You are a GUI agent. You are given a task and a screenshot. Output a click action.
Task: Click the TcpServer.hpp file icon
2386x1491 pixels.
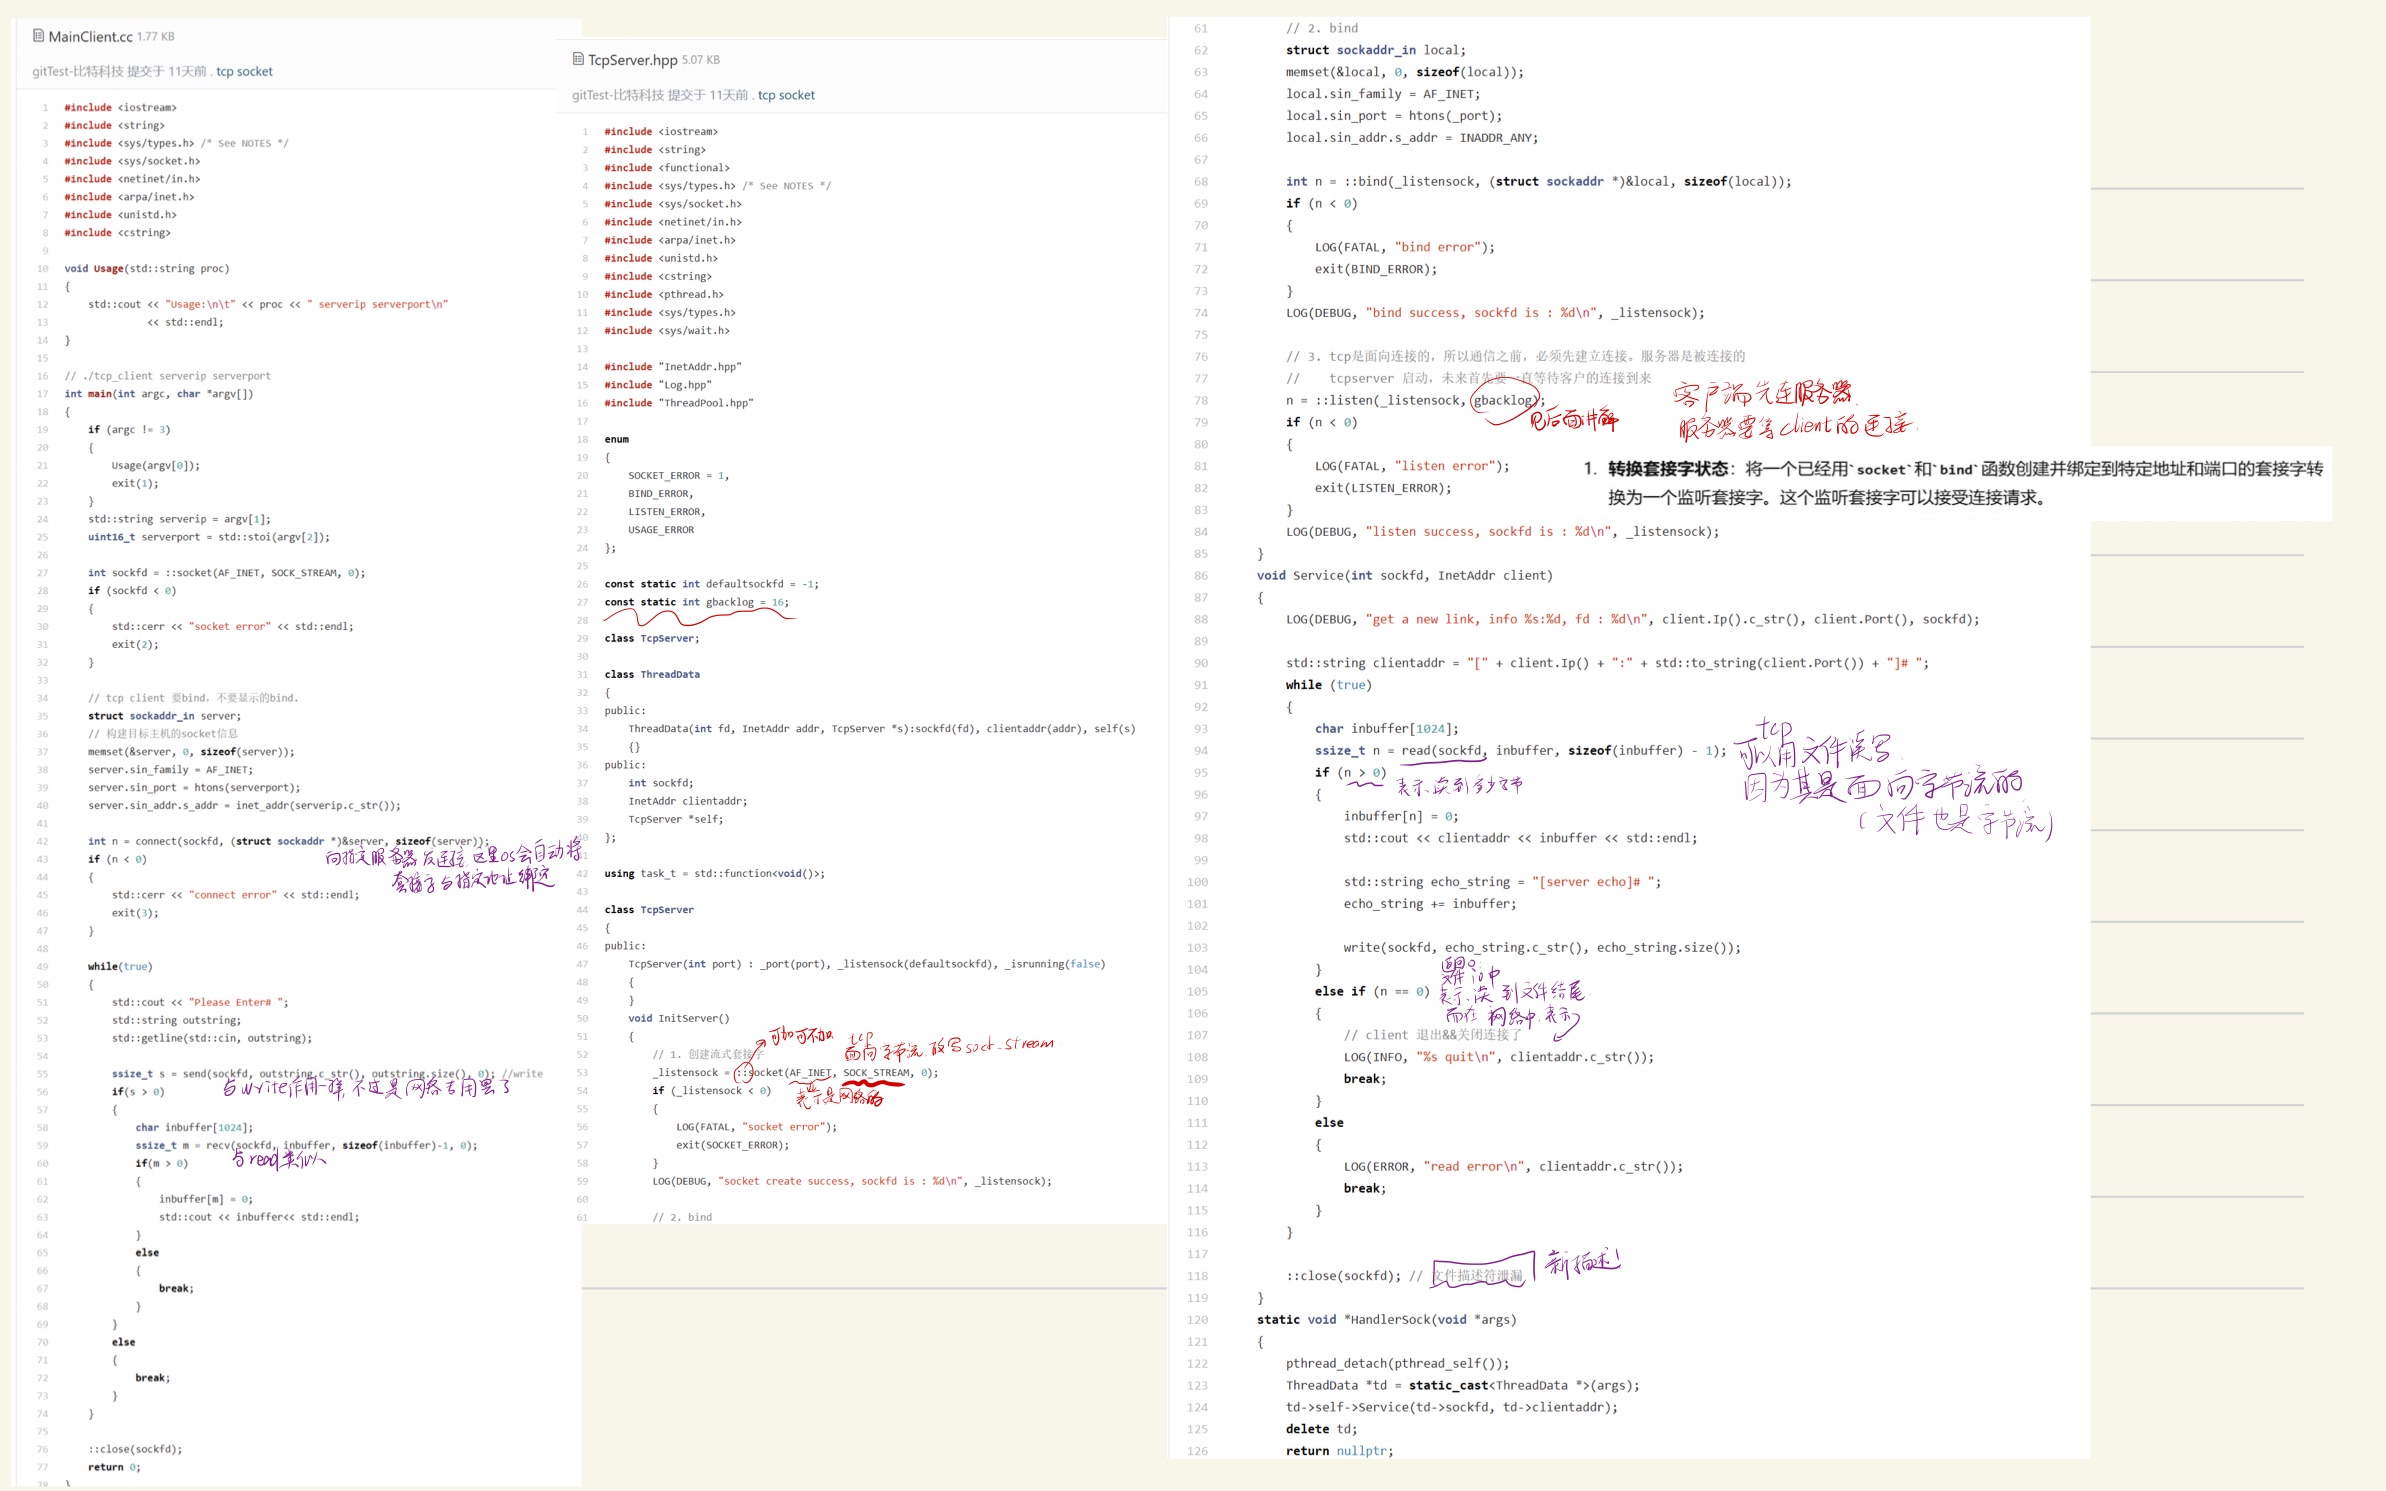pos(578,59)
